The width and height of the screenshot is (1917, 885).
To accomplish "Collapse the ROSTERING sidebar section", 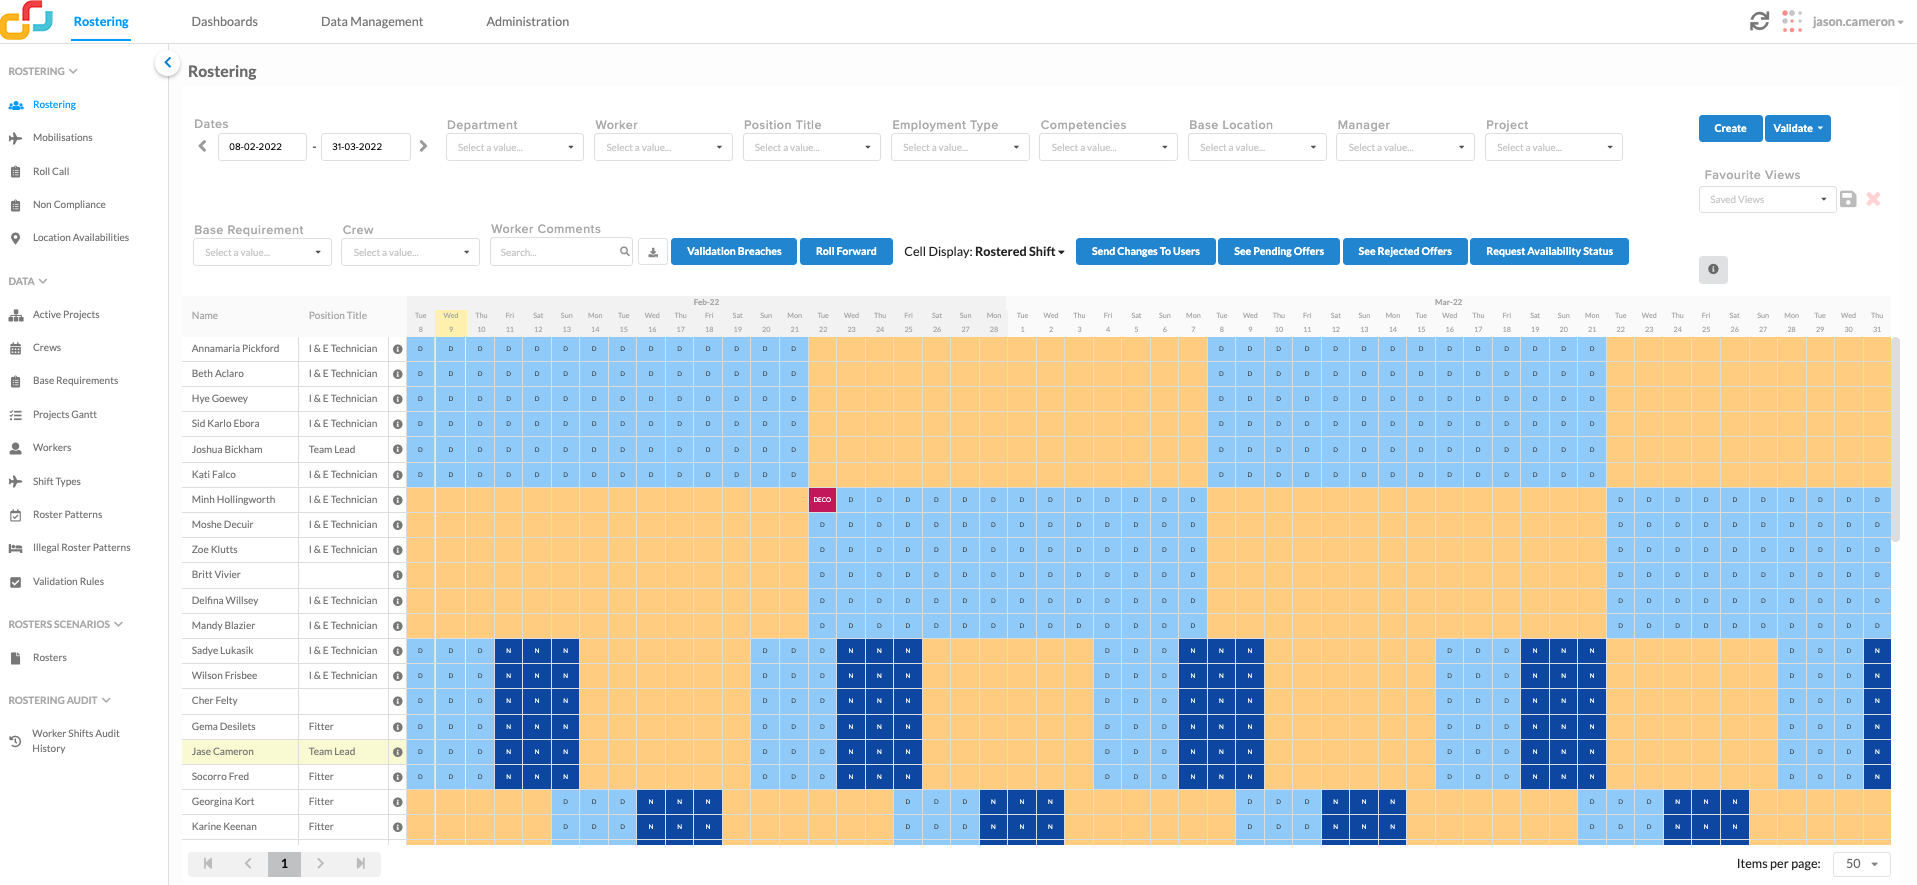I will click(43, 72).
